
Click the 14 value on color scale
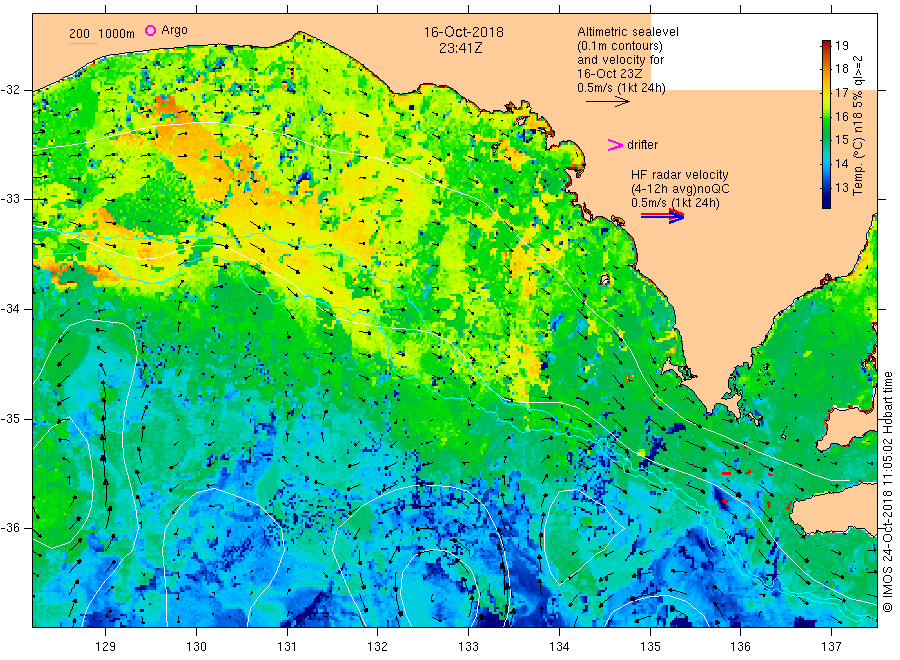[841, 164]
